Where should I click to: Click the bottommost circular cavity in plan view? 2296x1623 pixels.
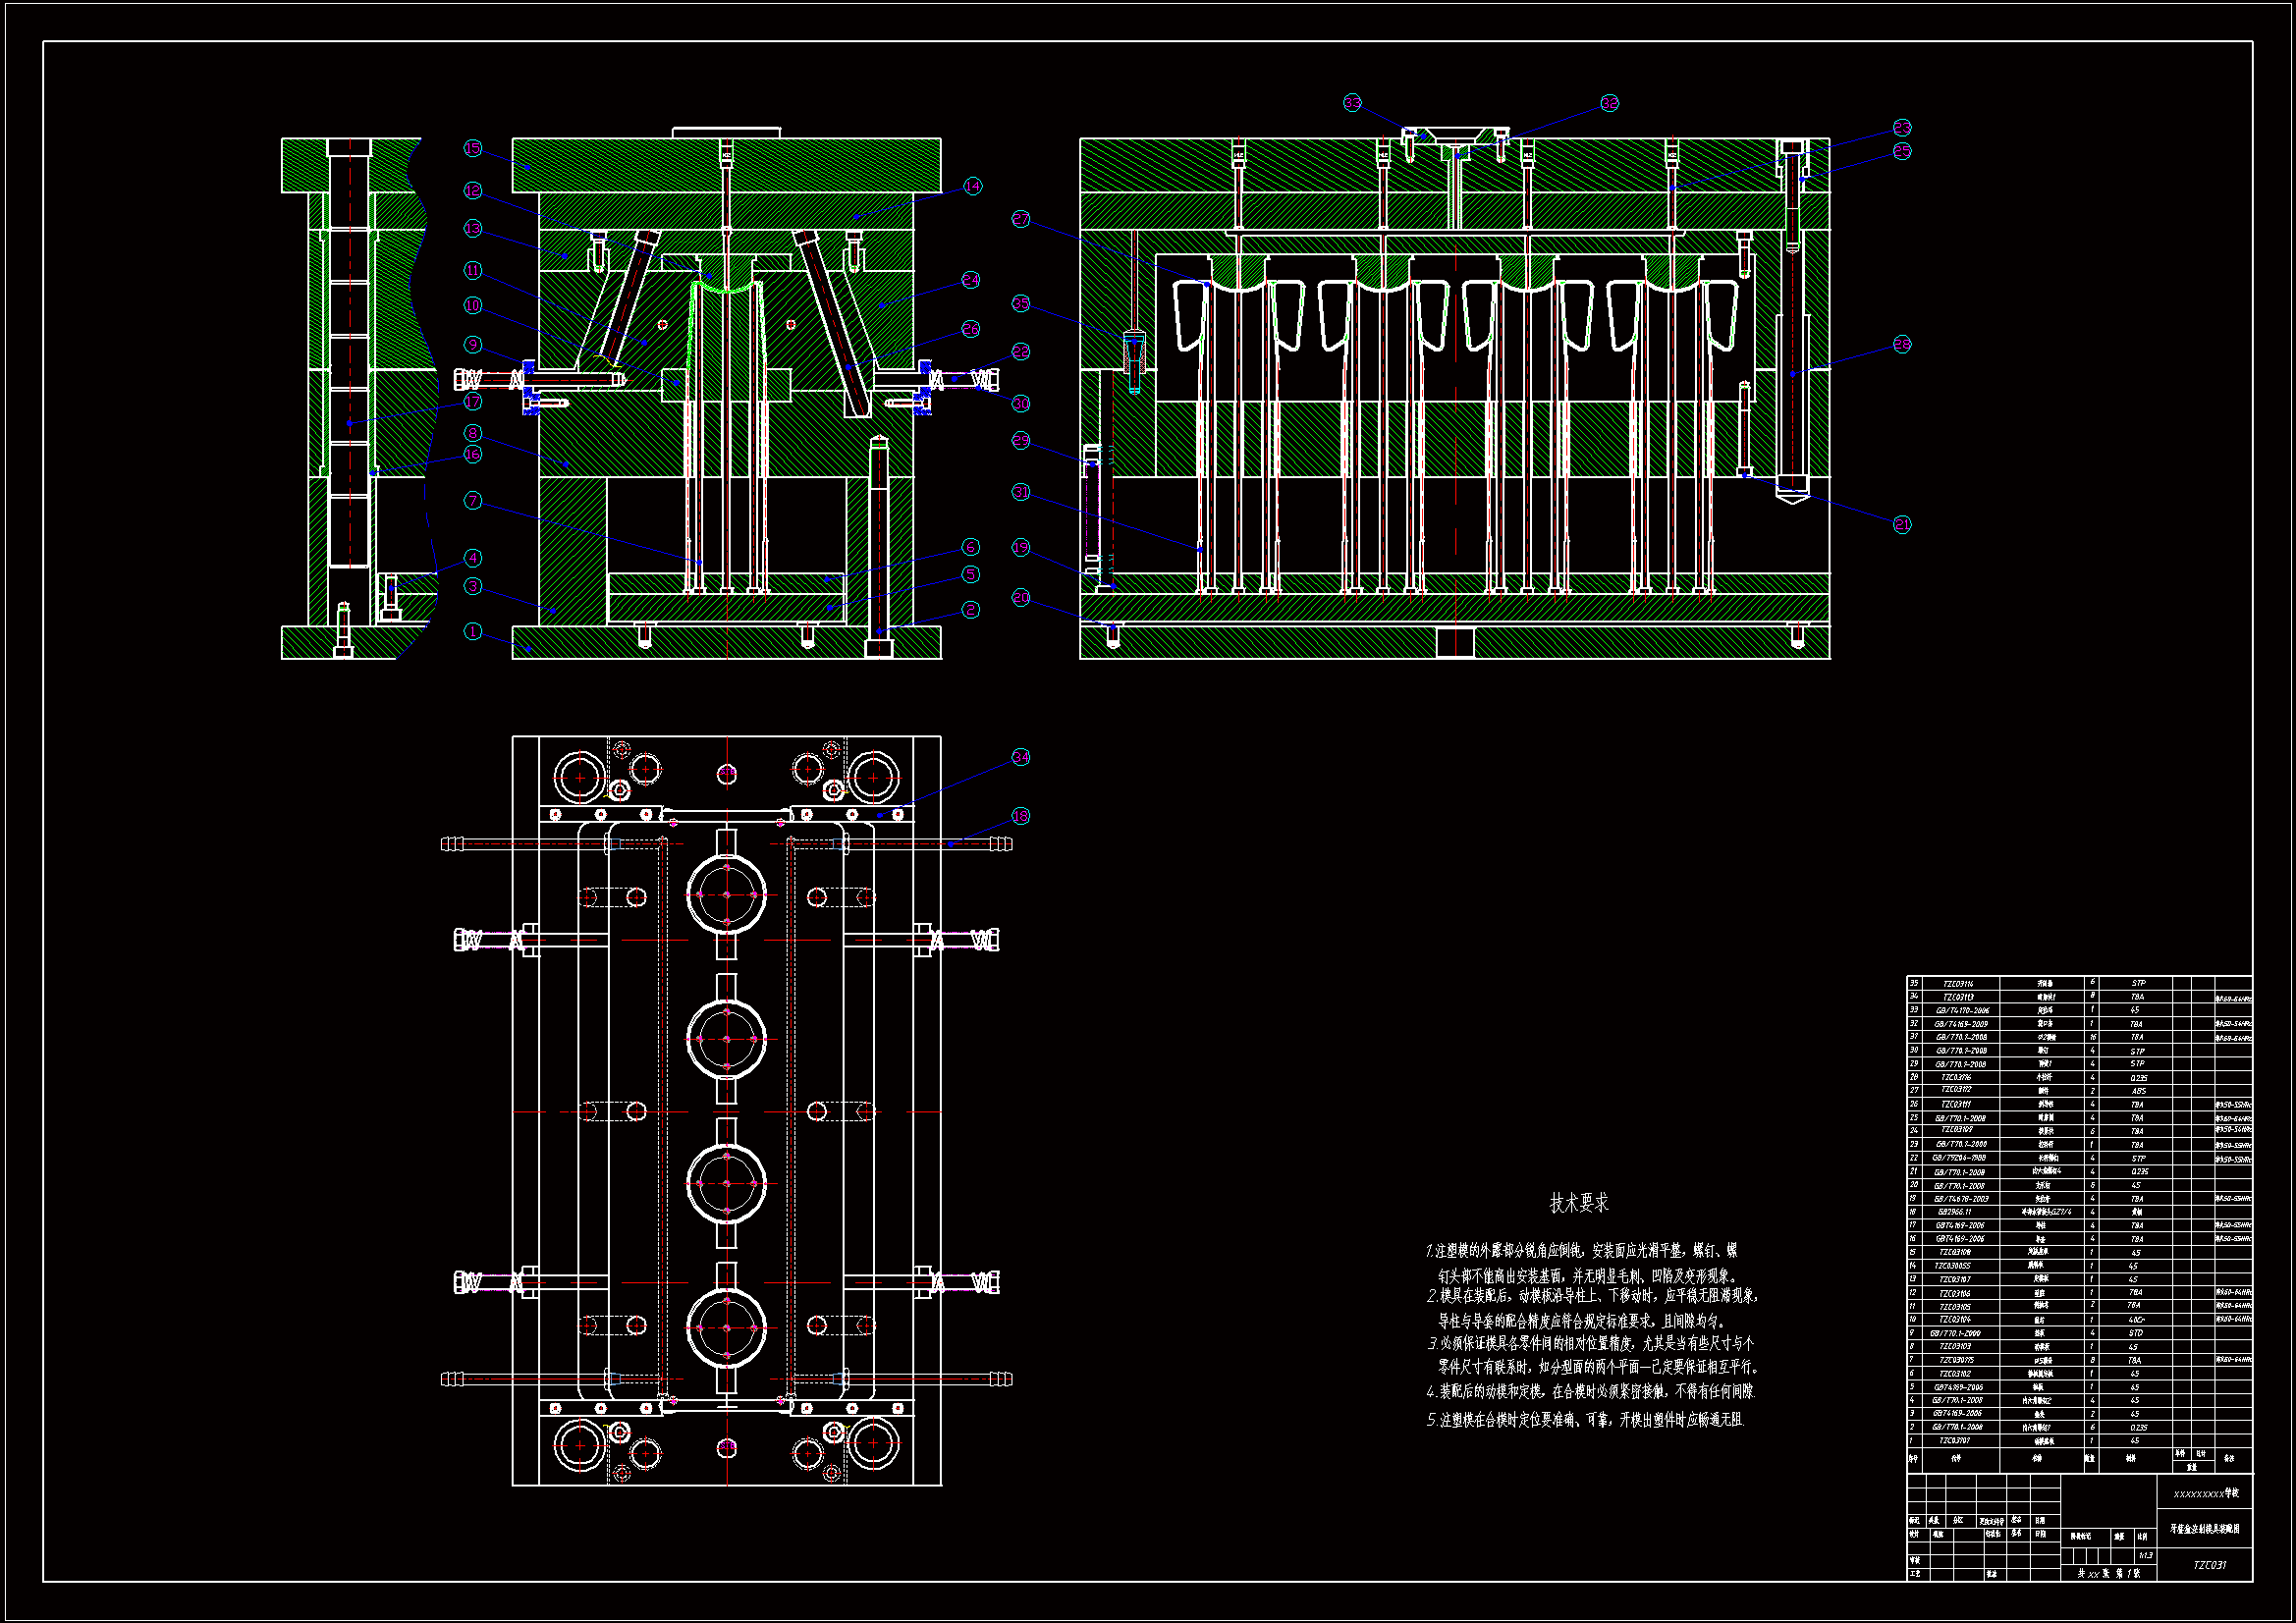tap(726, 1328)
